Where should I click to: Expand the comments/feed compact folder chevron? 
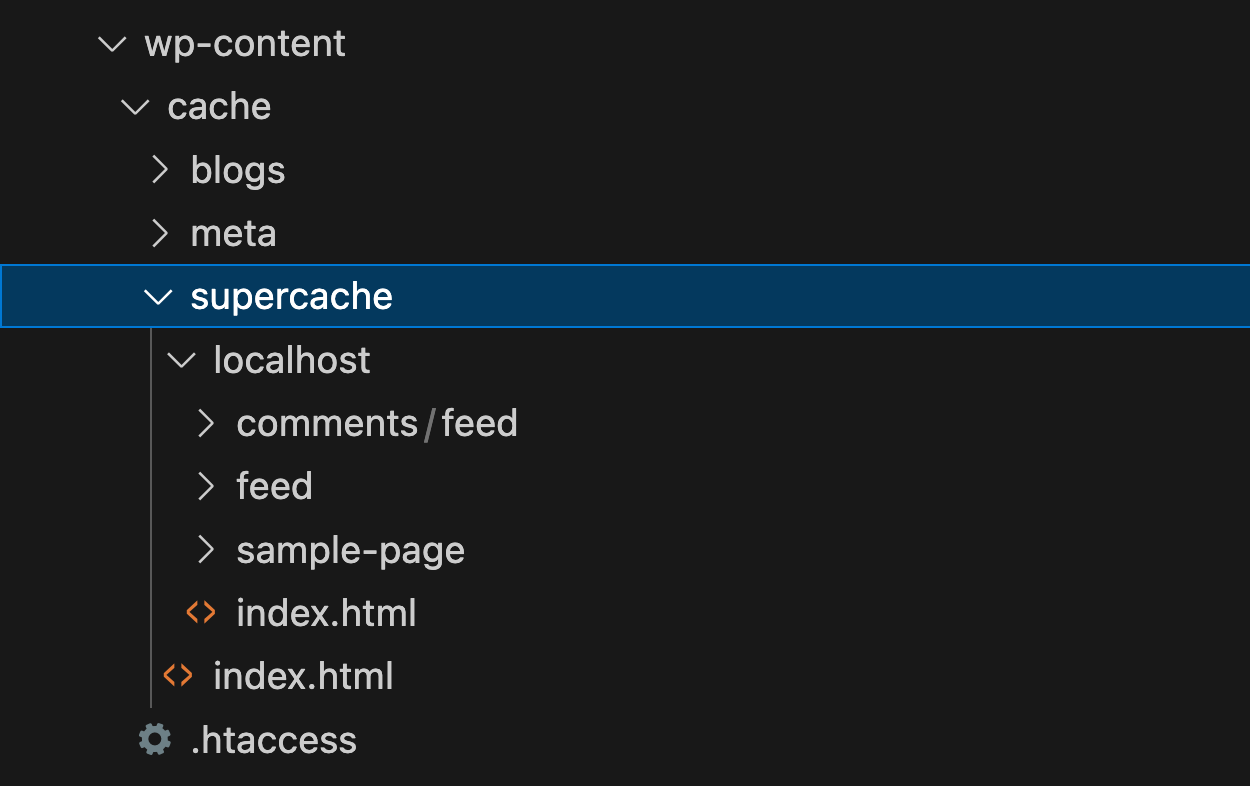click(x=205, y=423)
